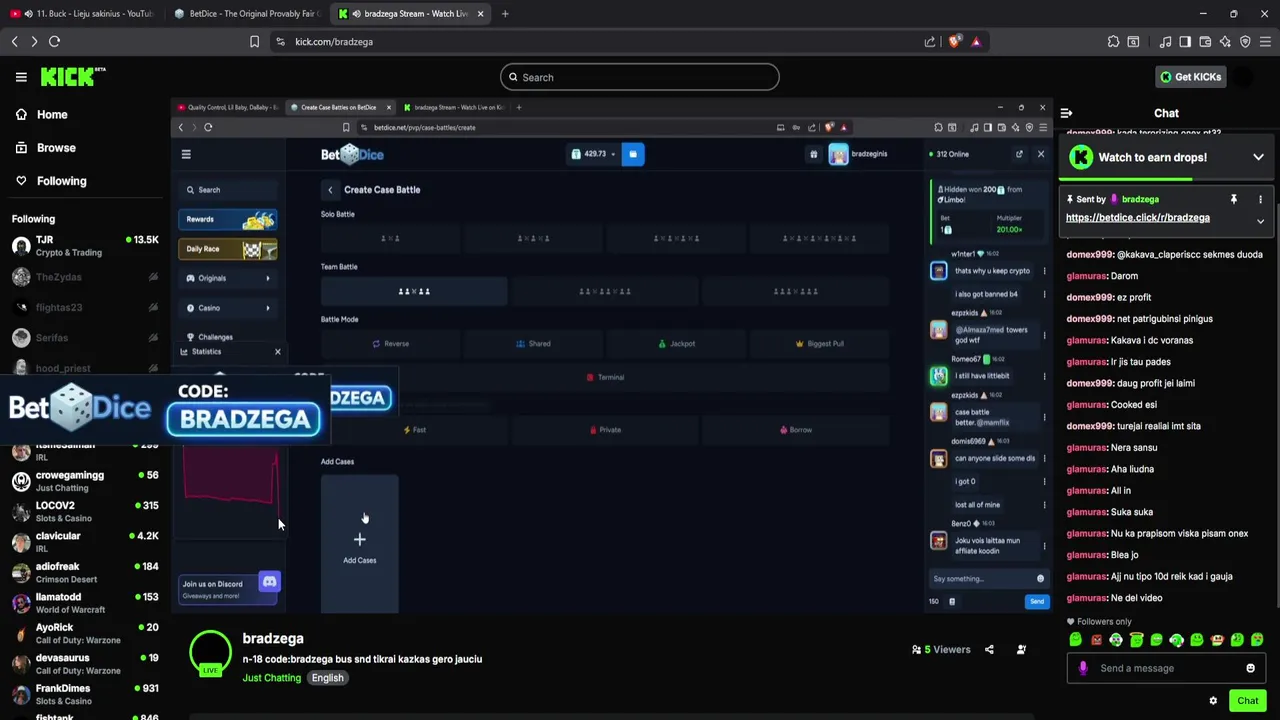
Task: Open the music playlist toolbar icon
Action: 1165,42
